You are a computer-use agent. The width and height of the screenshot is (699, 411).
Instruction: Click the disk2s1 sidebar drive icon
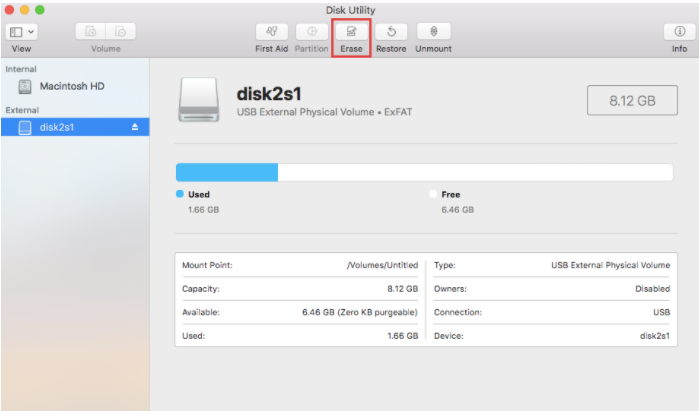(x=25, y=127)
